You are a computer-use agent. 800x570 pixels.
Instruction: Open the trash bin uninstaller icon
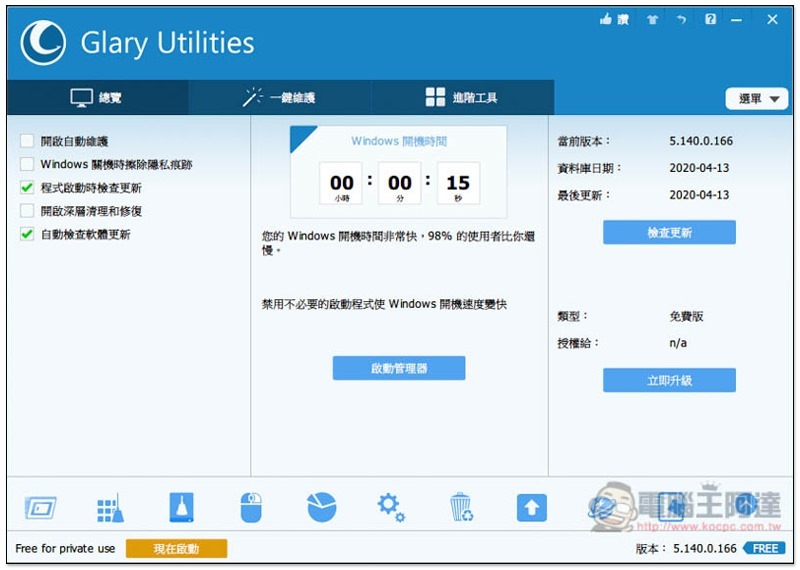coord(461,507)
